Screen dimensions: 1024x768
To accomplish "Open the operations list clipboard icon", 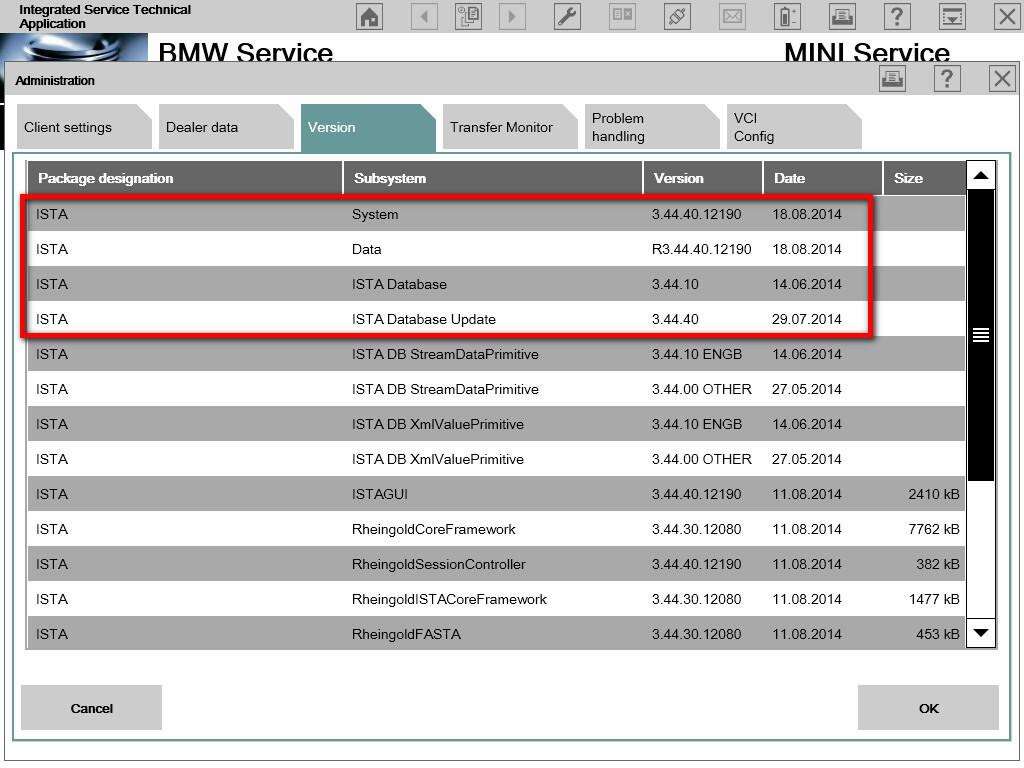I will pyautogui.click(x=468, y=16).
